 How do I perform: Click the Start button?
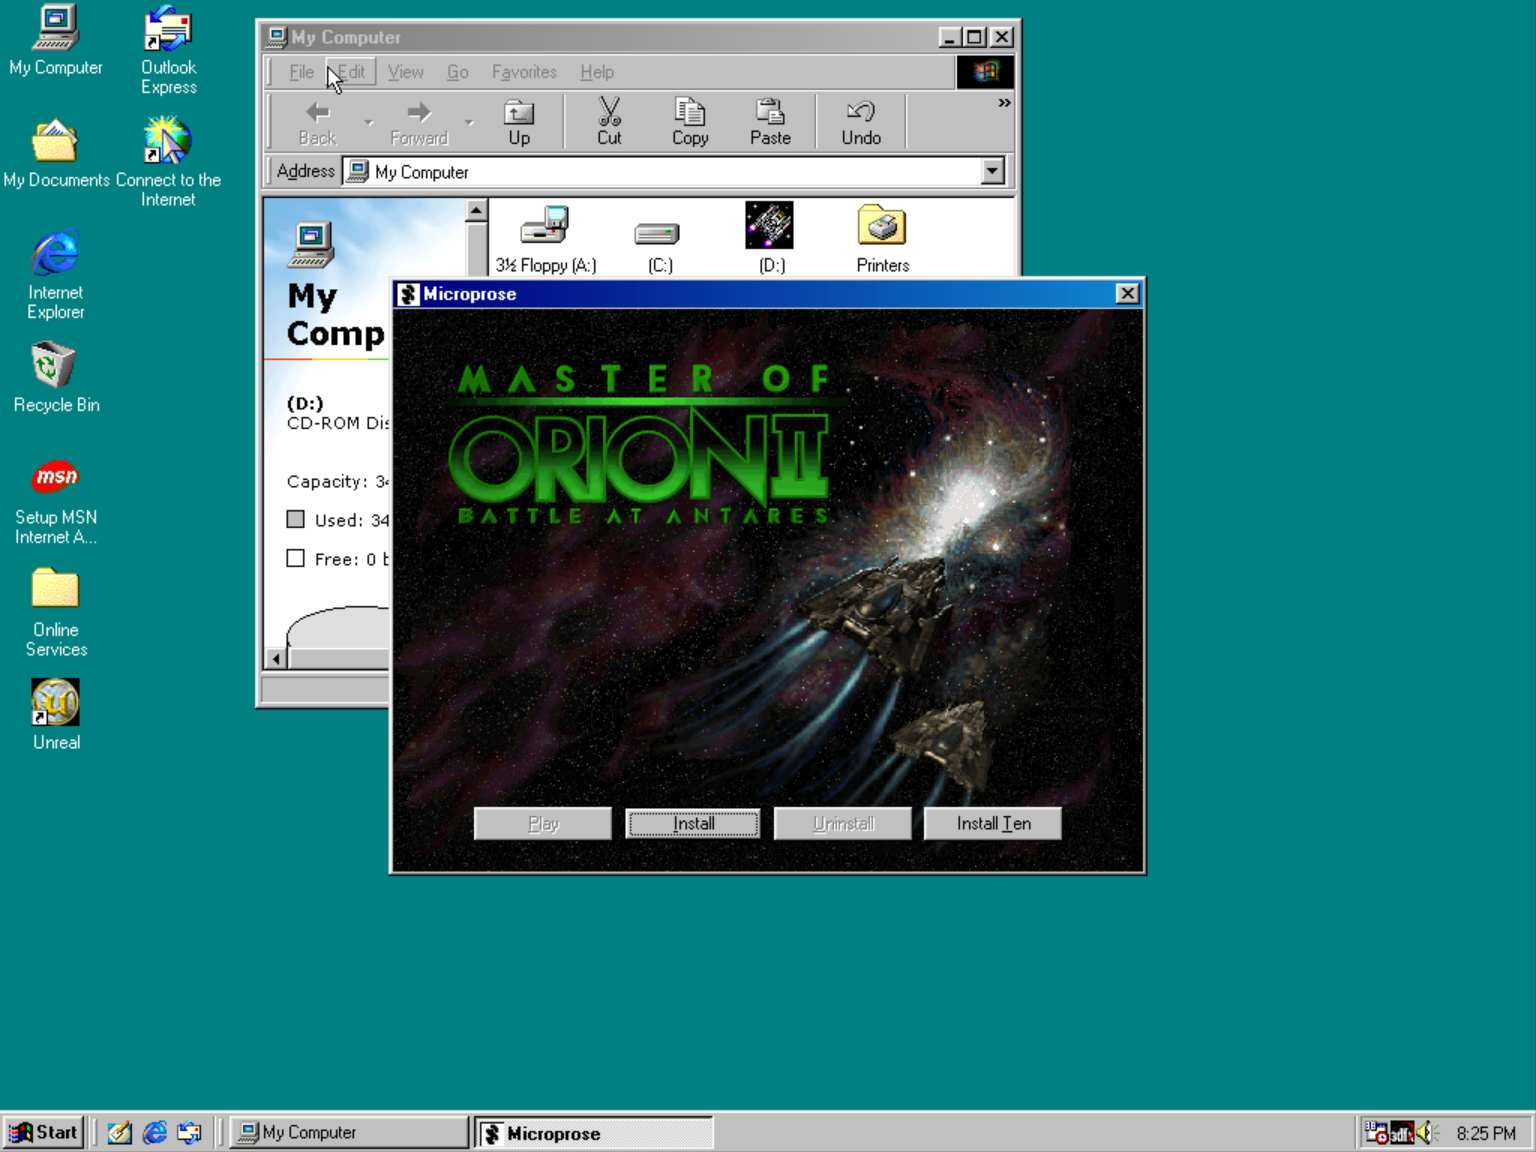44,1133
